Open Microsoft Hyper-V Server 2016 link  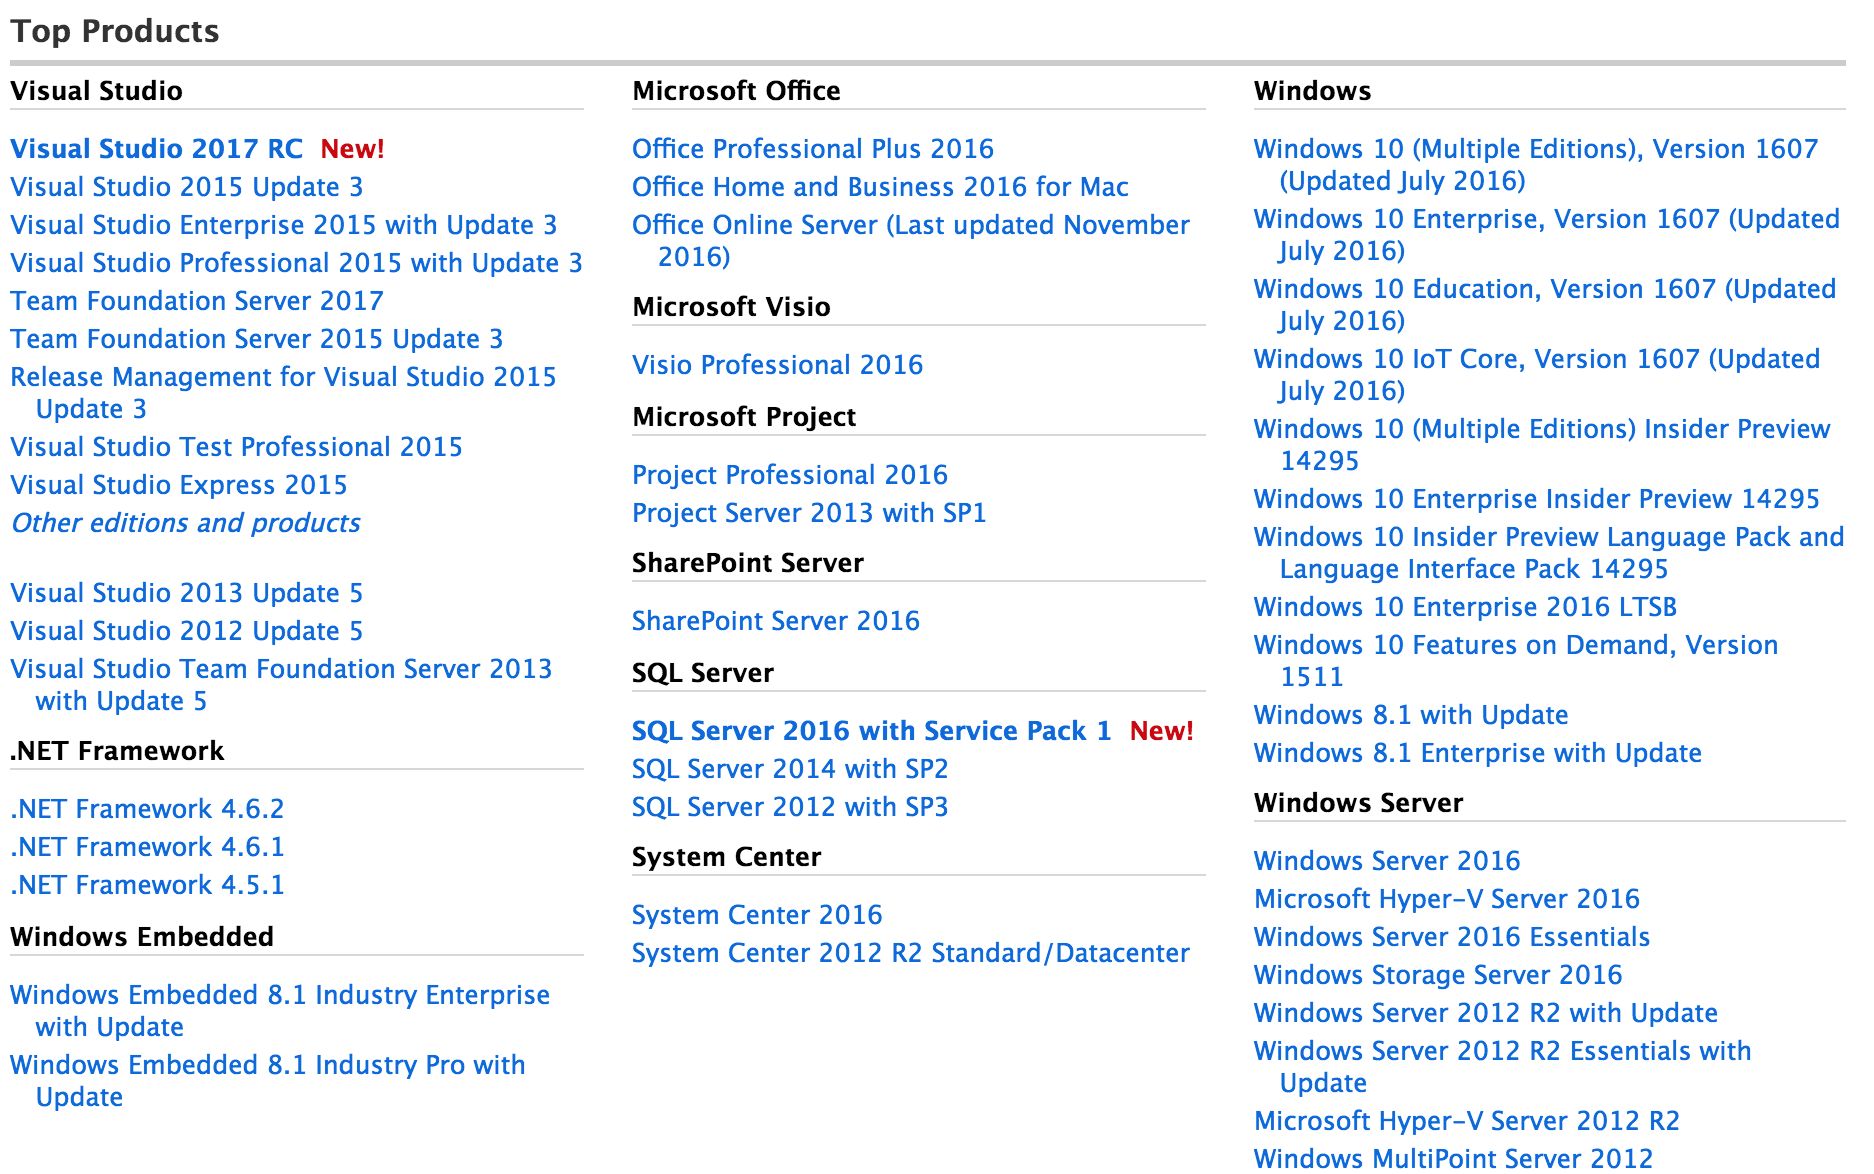click(x=1446, y=899)
